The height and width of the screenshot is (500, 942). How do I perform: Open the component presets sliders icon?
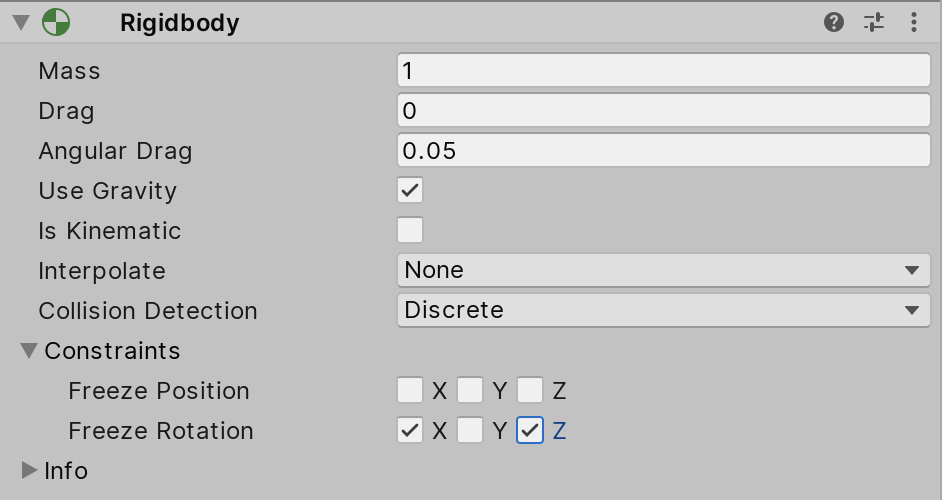click(874, 22)
